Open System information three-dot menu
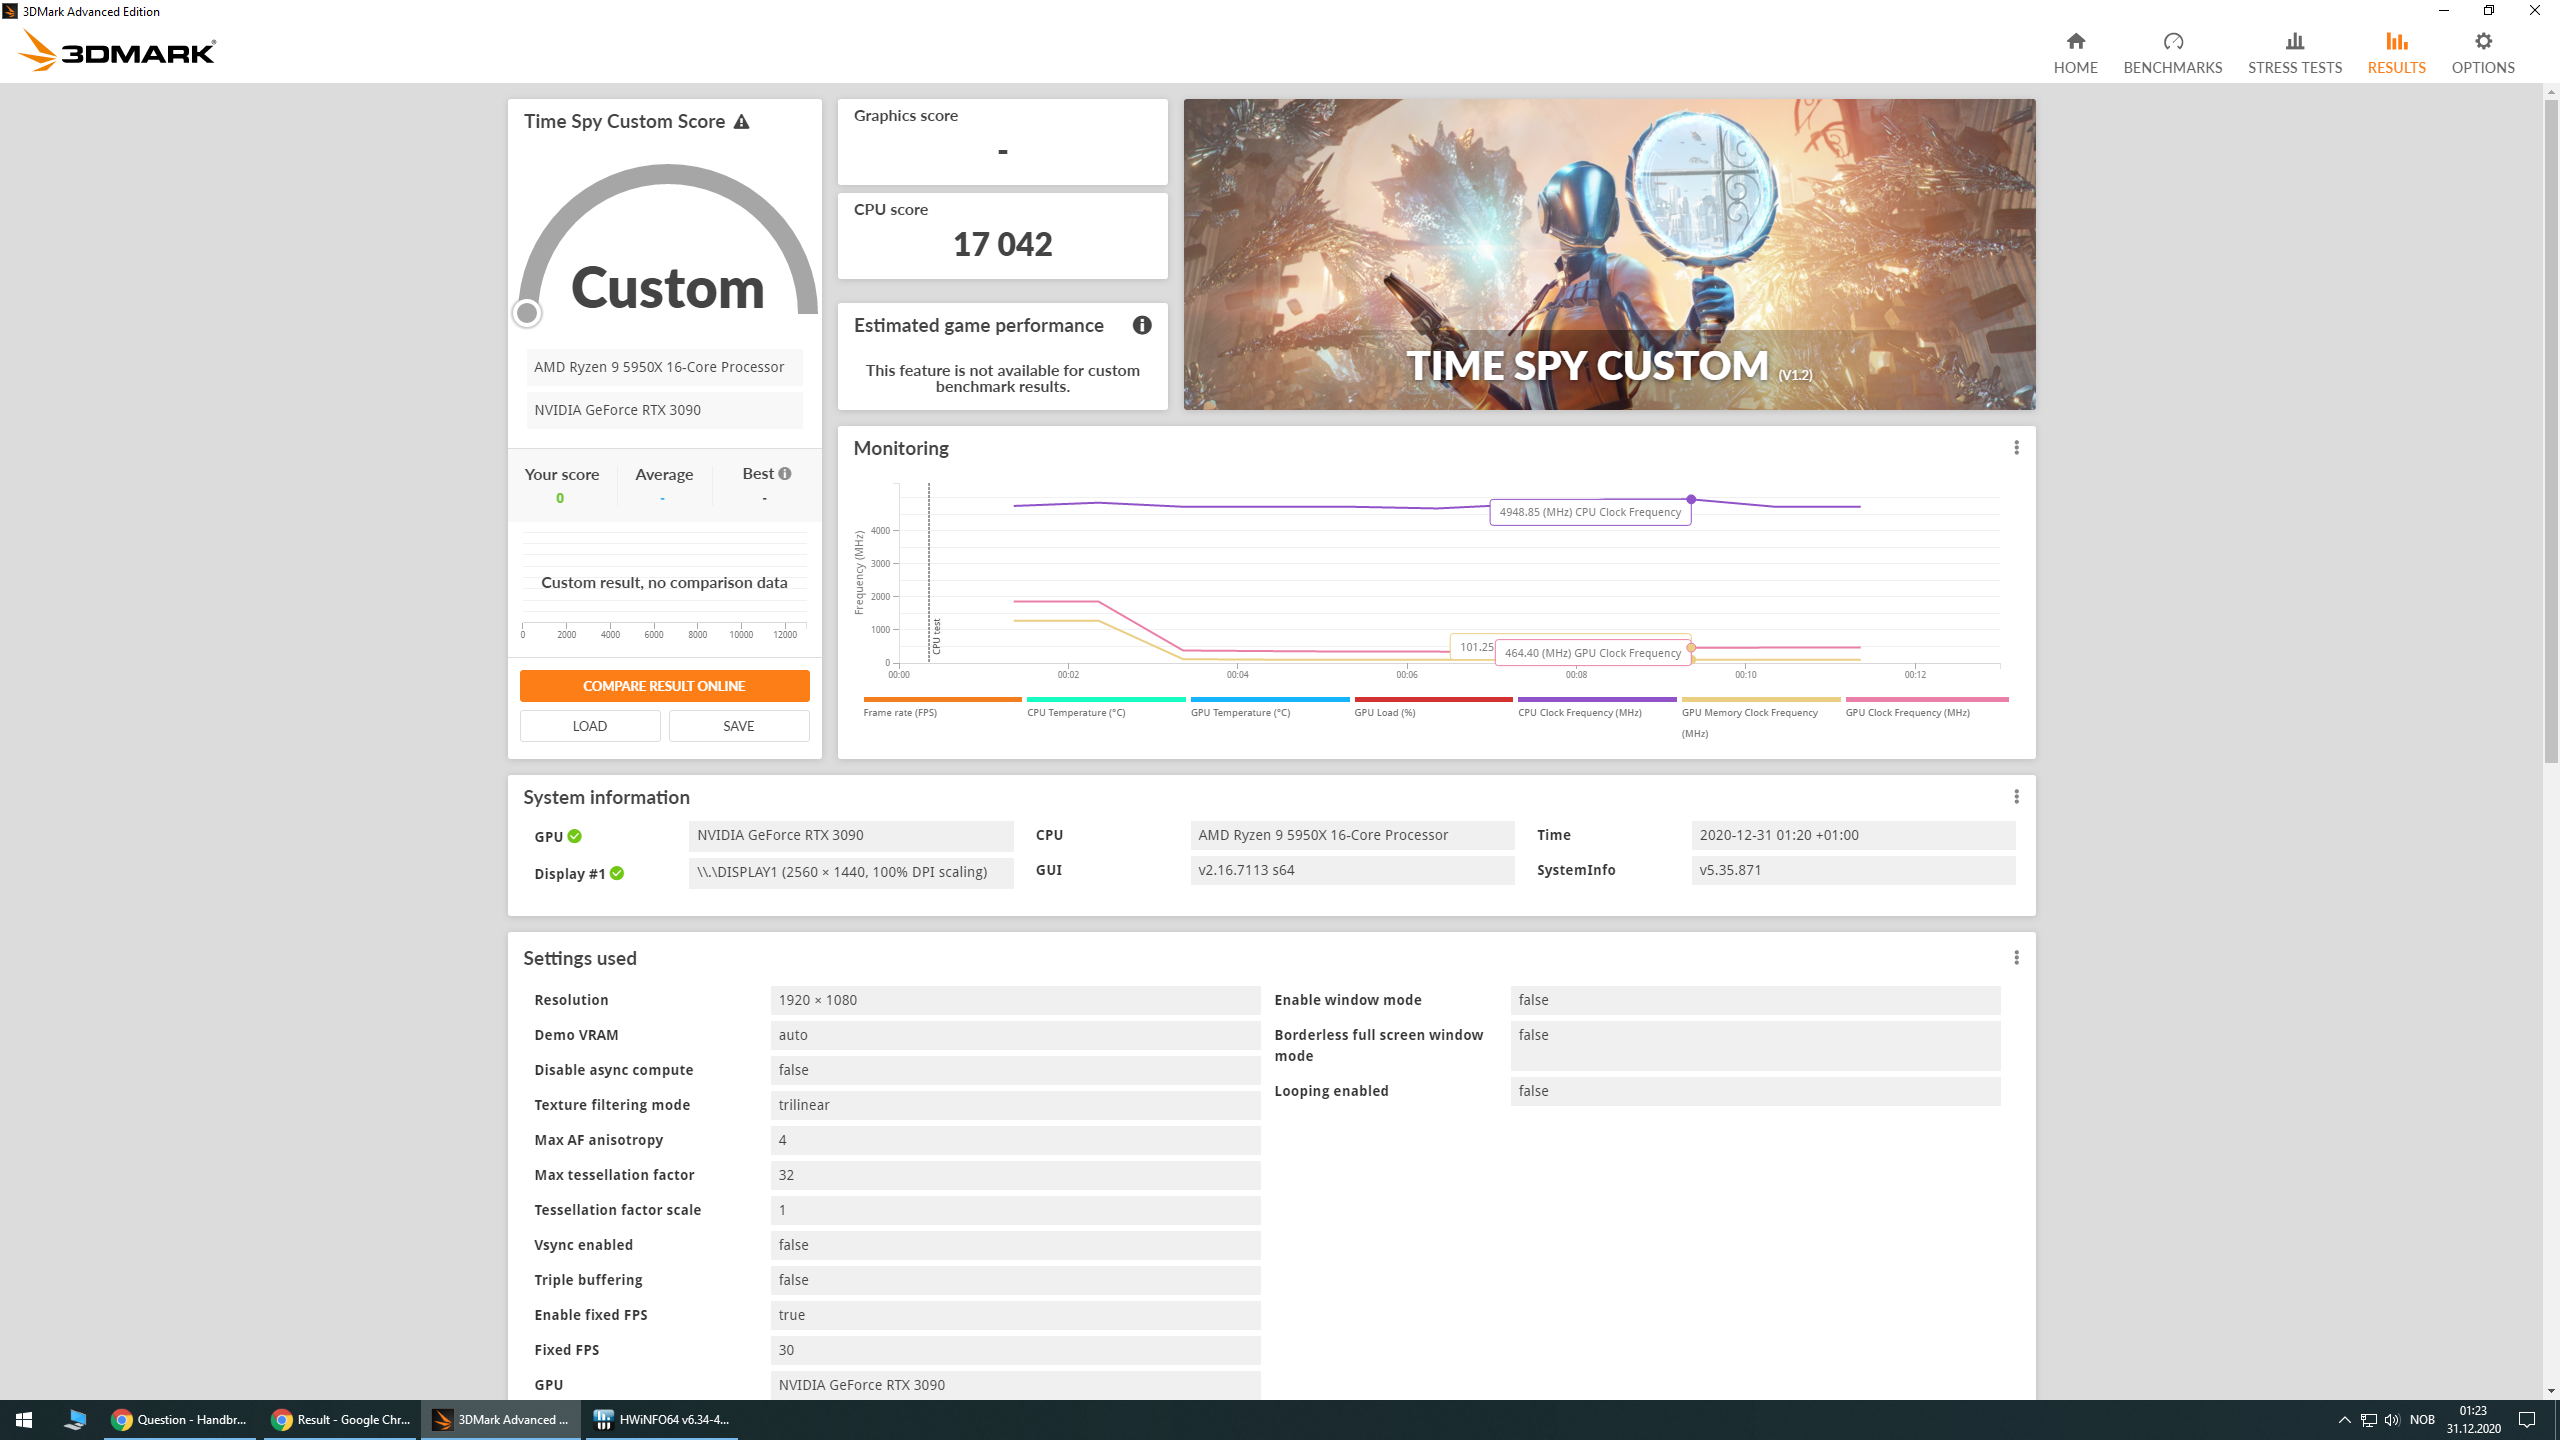 pos(2016,797)
